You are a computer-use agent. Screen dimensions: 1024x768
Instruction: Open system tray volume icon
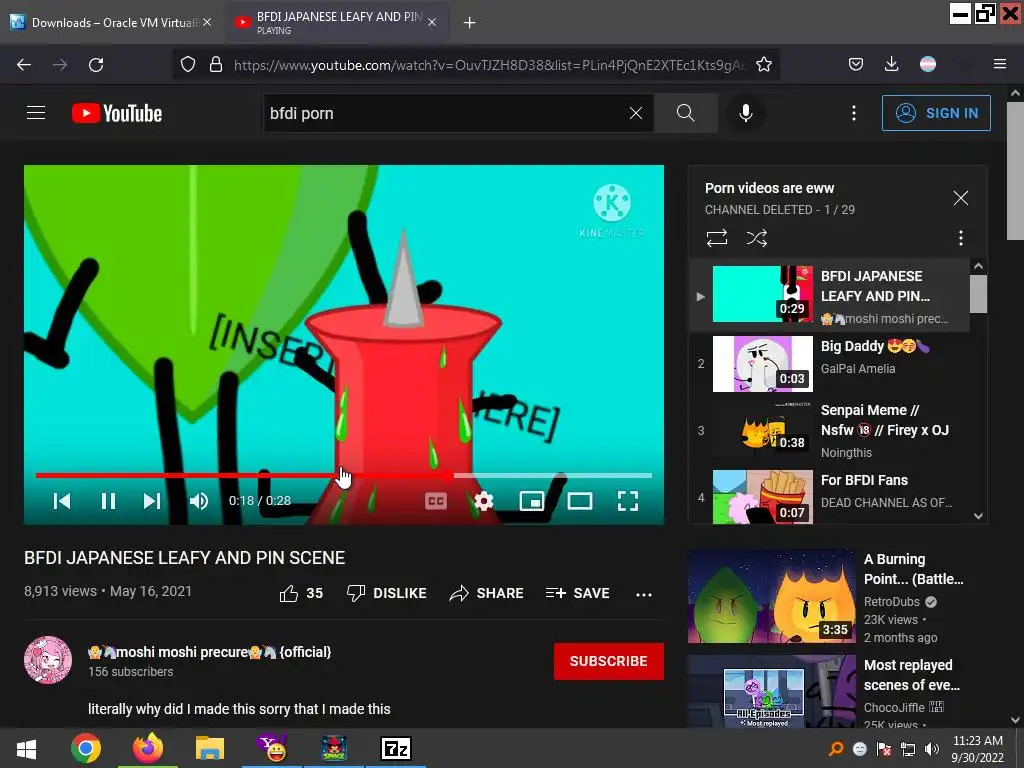pyautogui.click(x=932, y=749)
